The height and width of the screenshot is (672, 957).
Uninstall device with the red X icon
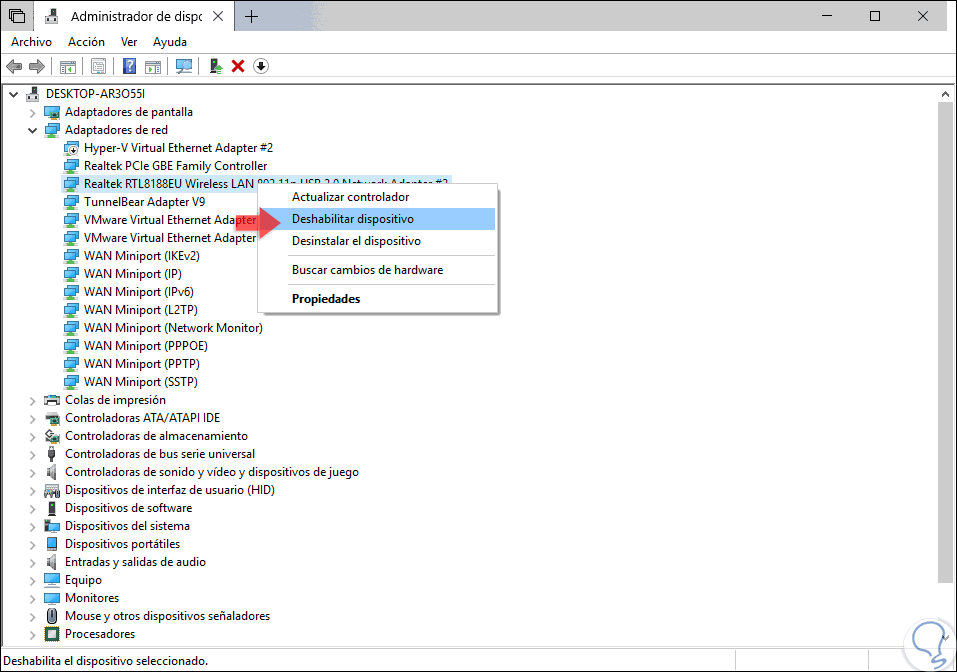point(238,66)
